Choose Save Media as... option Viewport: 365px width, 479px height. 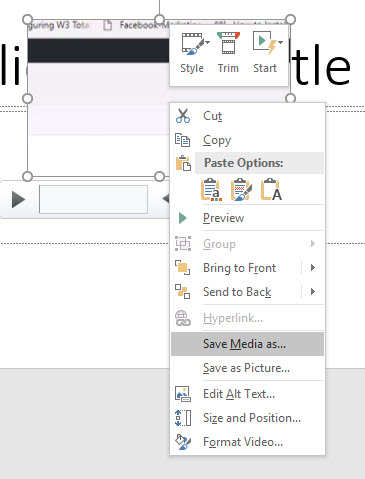pos(247,344)
